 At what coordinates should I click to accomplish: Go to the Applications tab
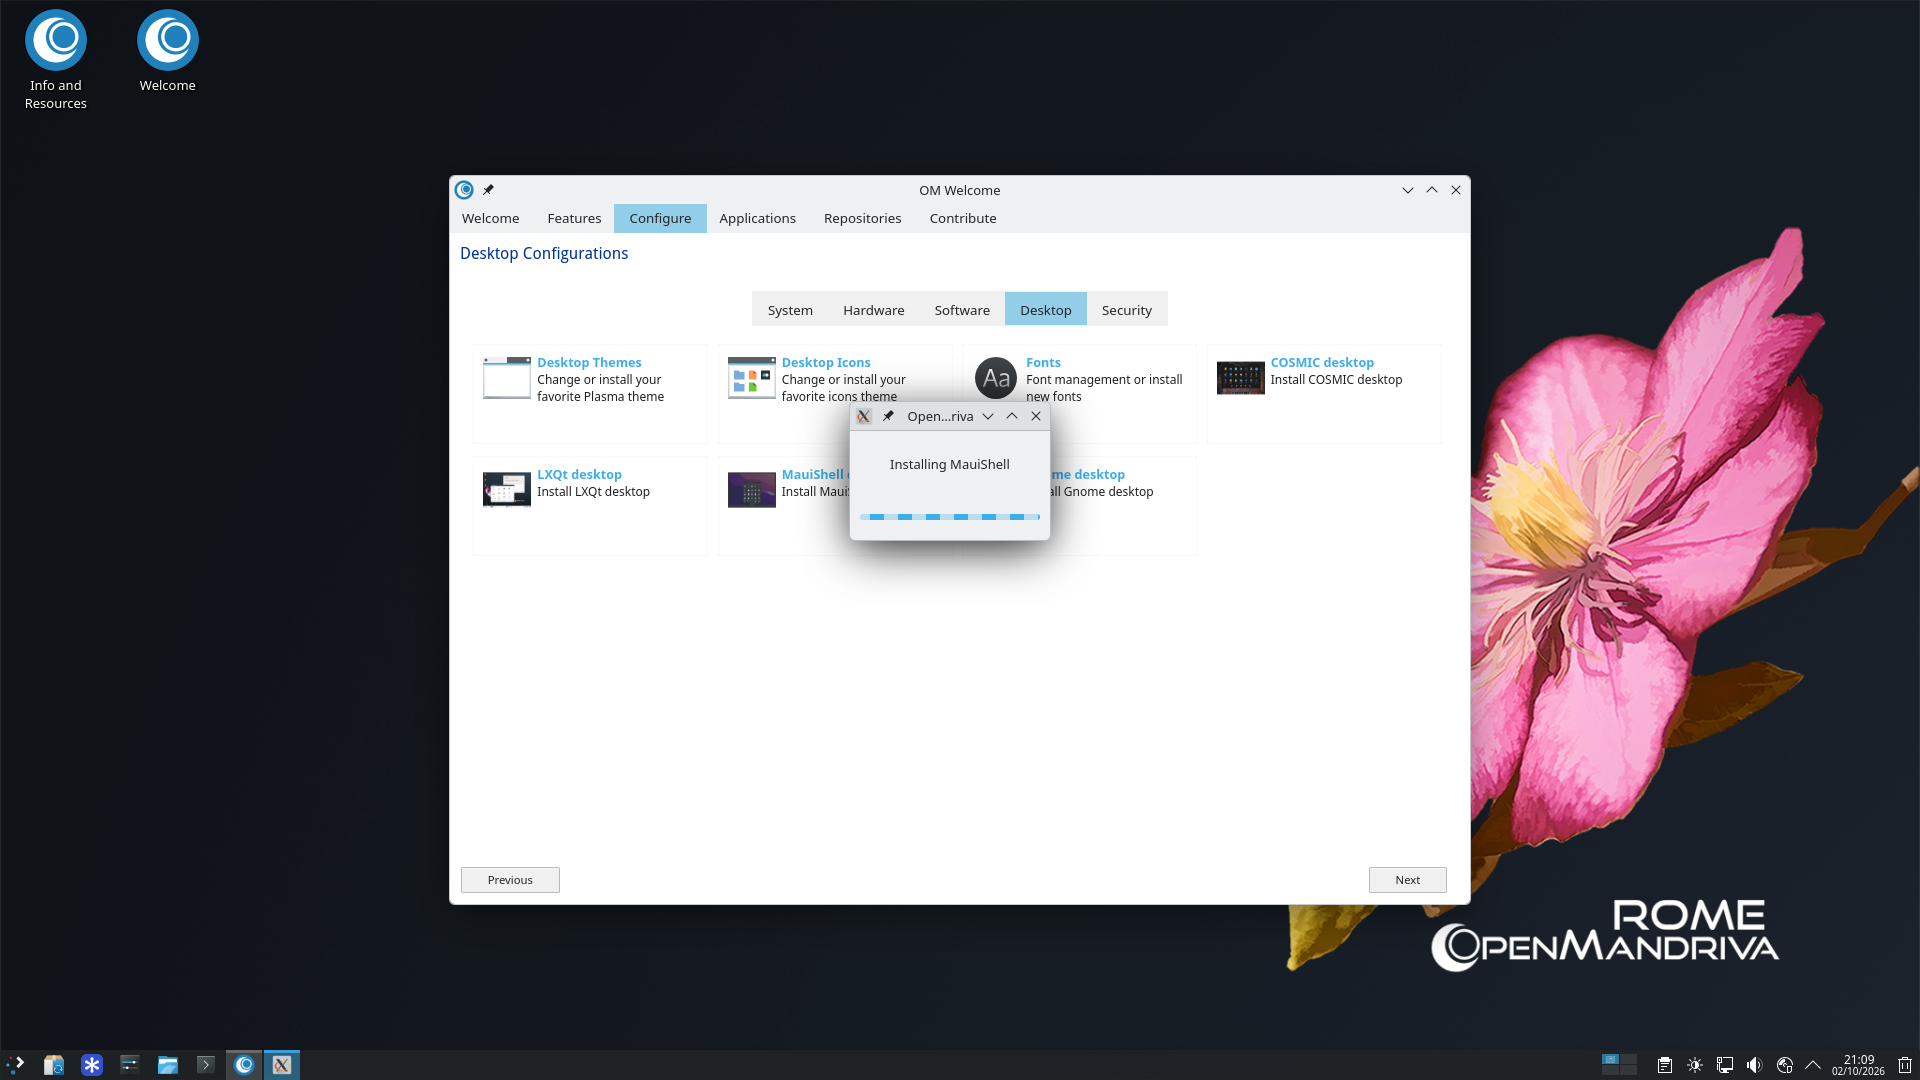point(757,218)
